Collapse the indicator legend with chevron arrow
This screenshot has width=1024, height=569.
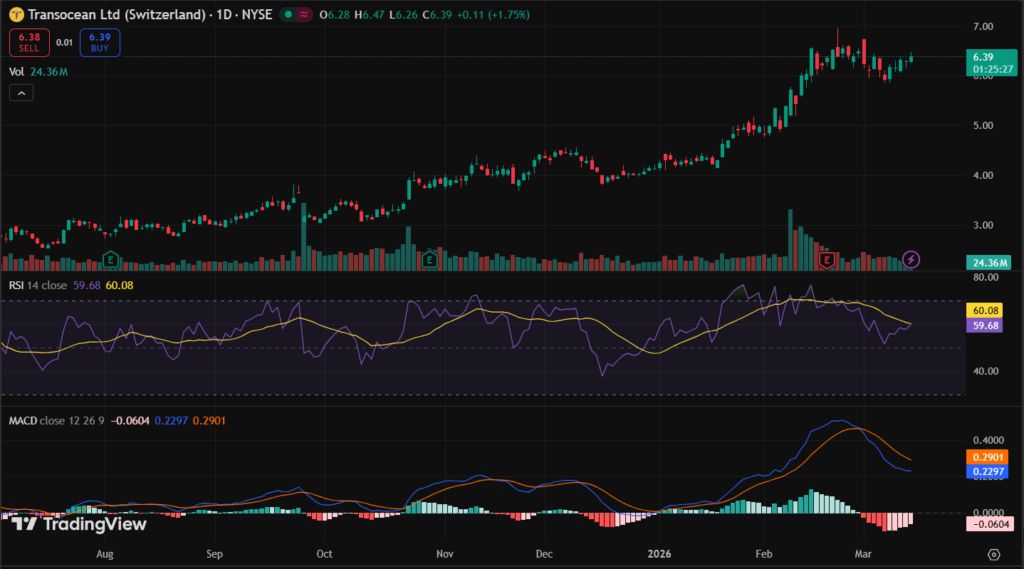[x=22, y=93]
